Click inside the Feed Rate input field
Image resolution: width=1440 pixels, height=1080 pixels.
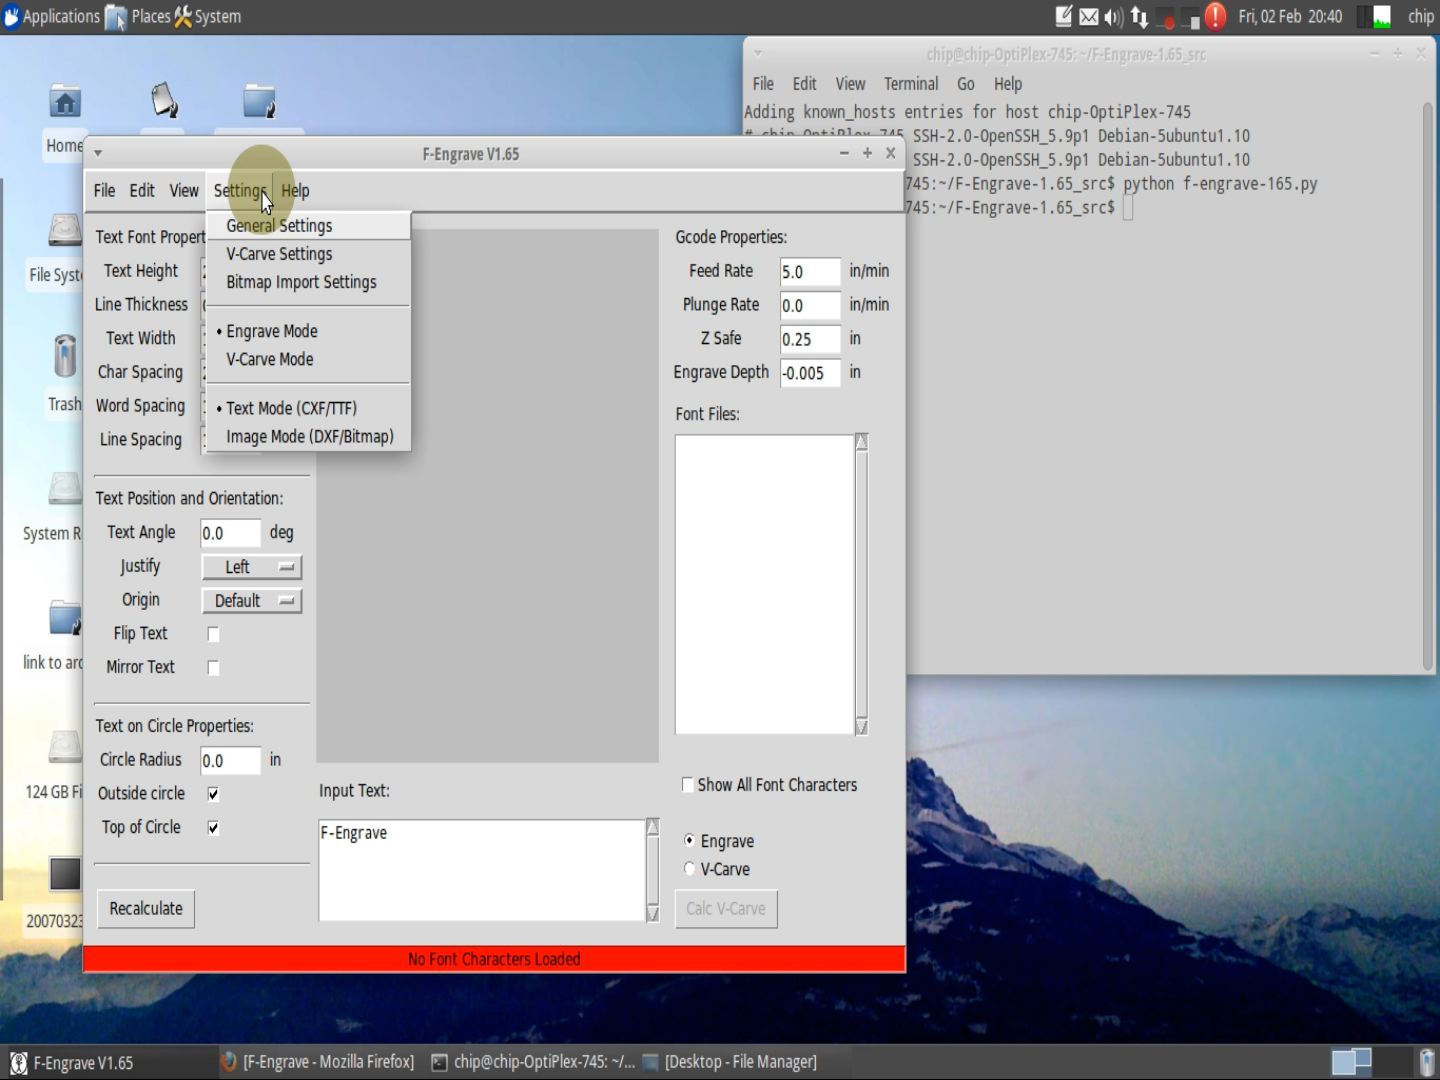(x=809, y=271)
